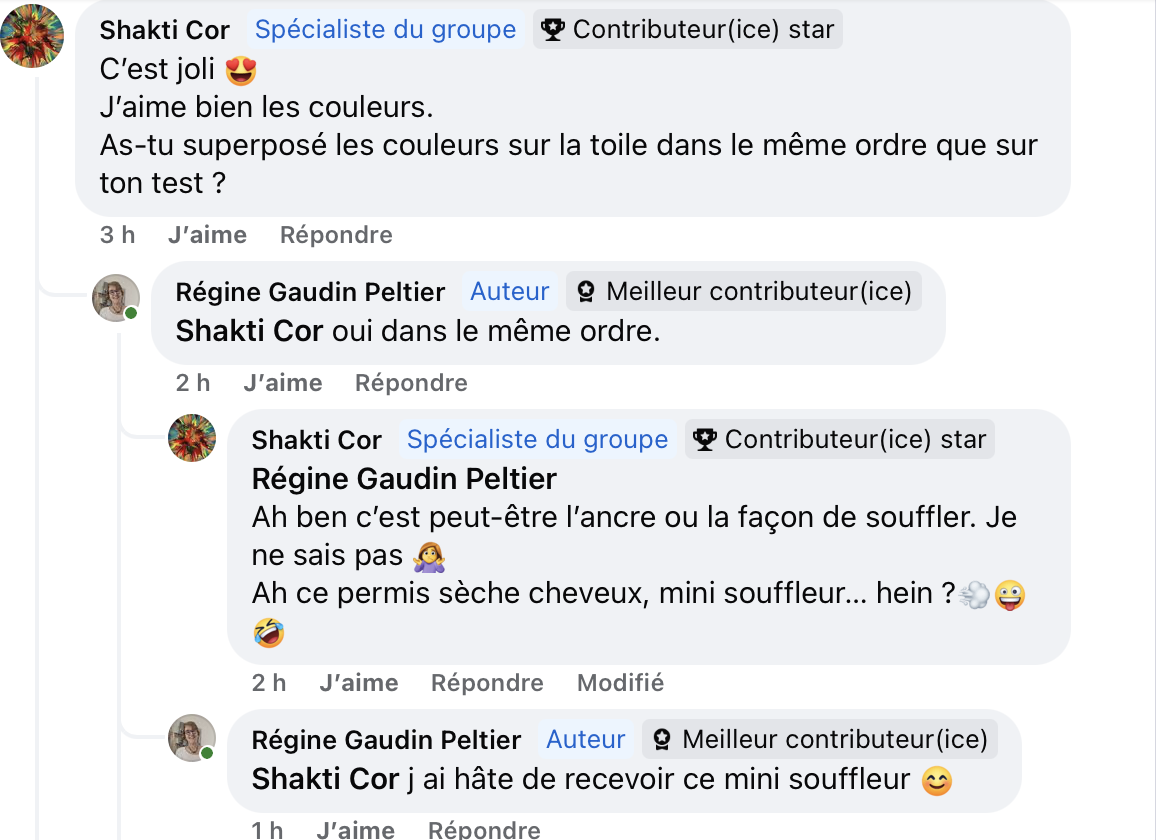Click the Shakti Cor mention in last reply

pos(325,779)
